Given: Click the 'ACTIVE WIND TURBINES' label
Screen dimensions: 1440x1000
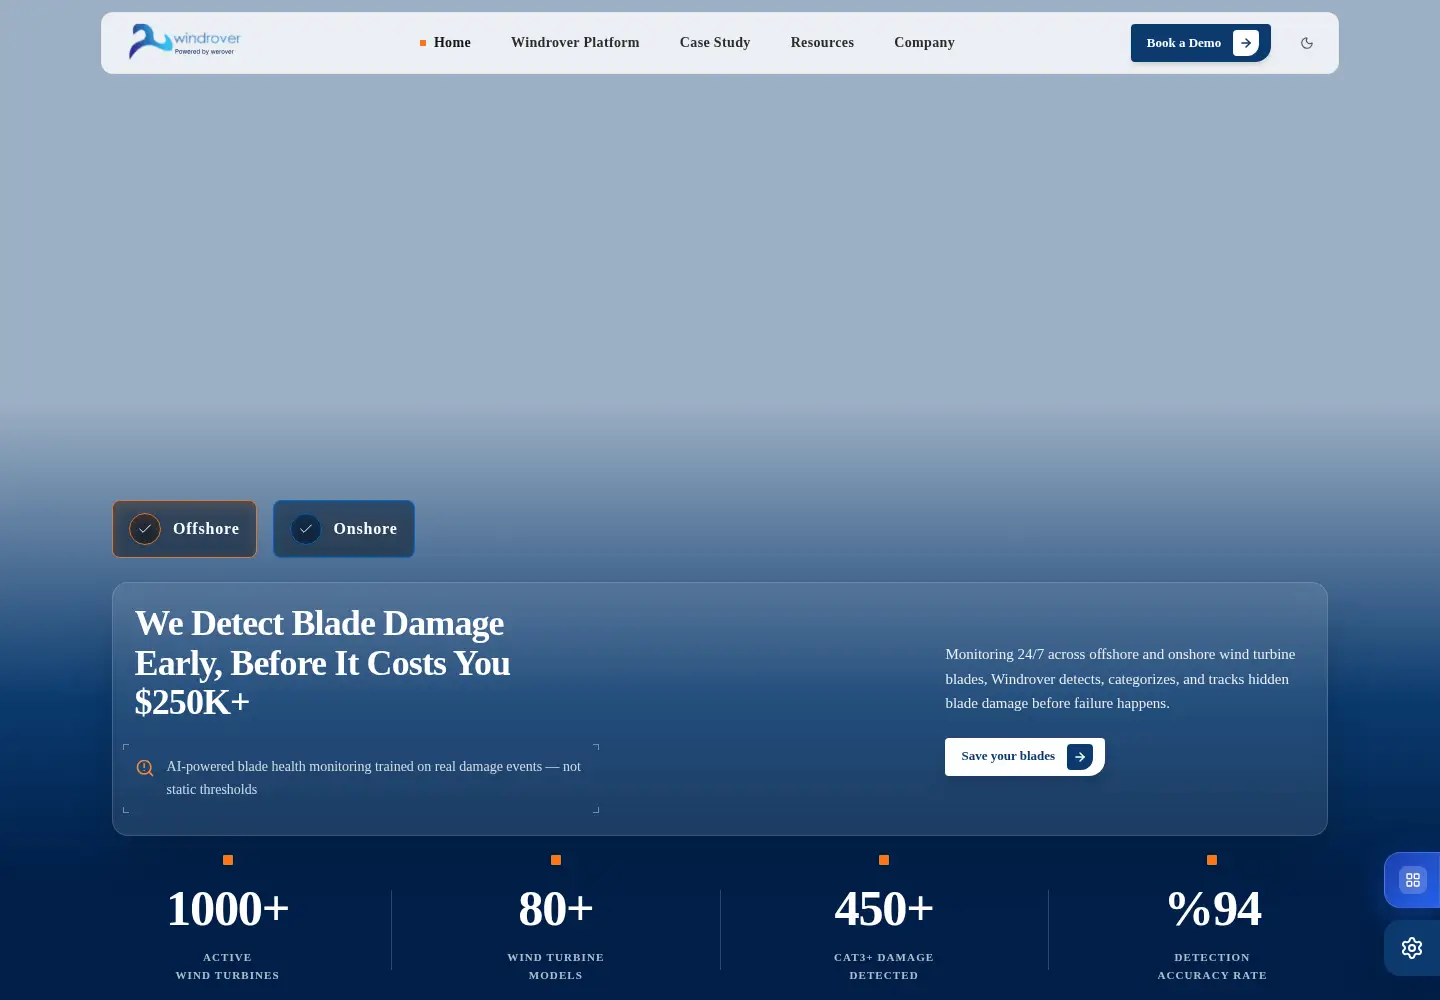Looking at the screenshot, I should (x=228, y=966).
